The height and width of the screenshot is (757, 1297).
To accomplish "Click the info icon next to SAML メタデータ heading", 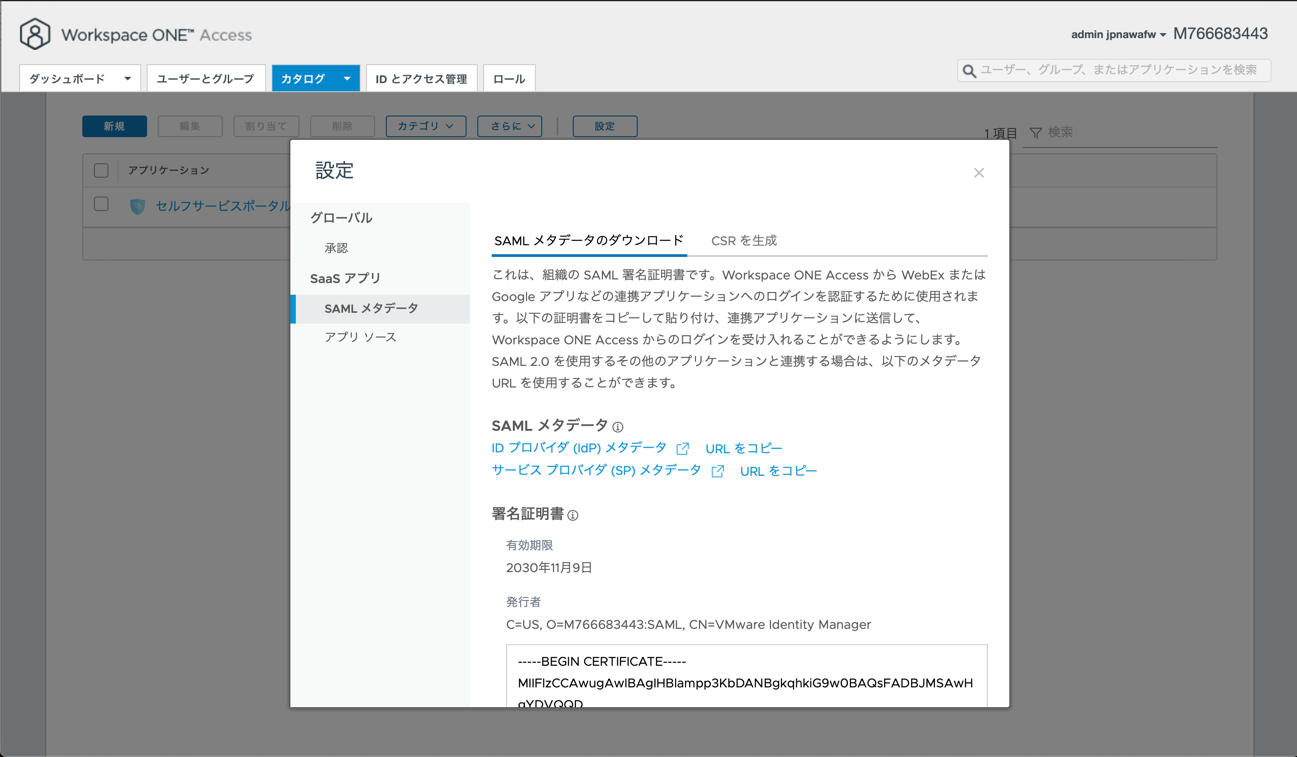I will (x=618, y=427).
